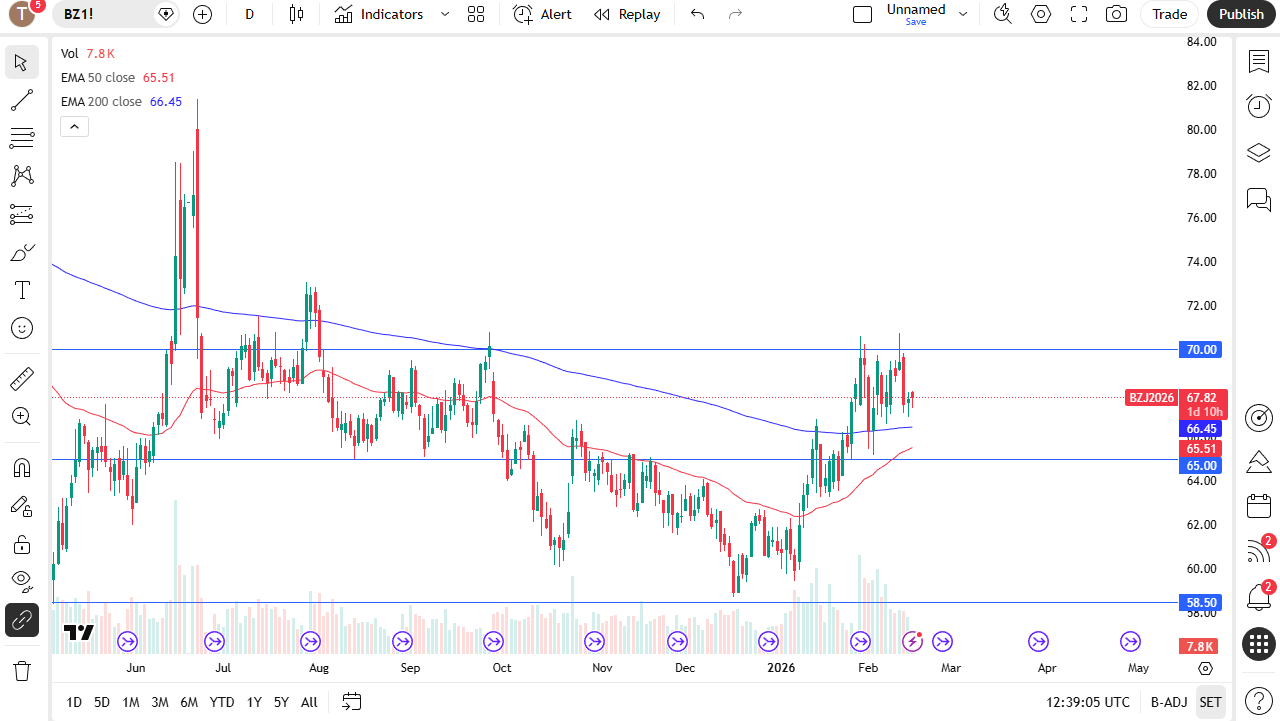Toggle stay in drawing mode pencil lock

22,506
